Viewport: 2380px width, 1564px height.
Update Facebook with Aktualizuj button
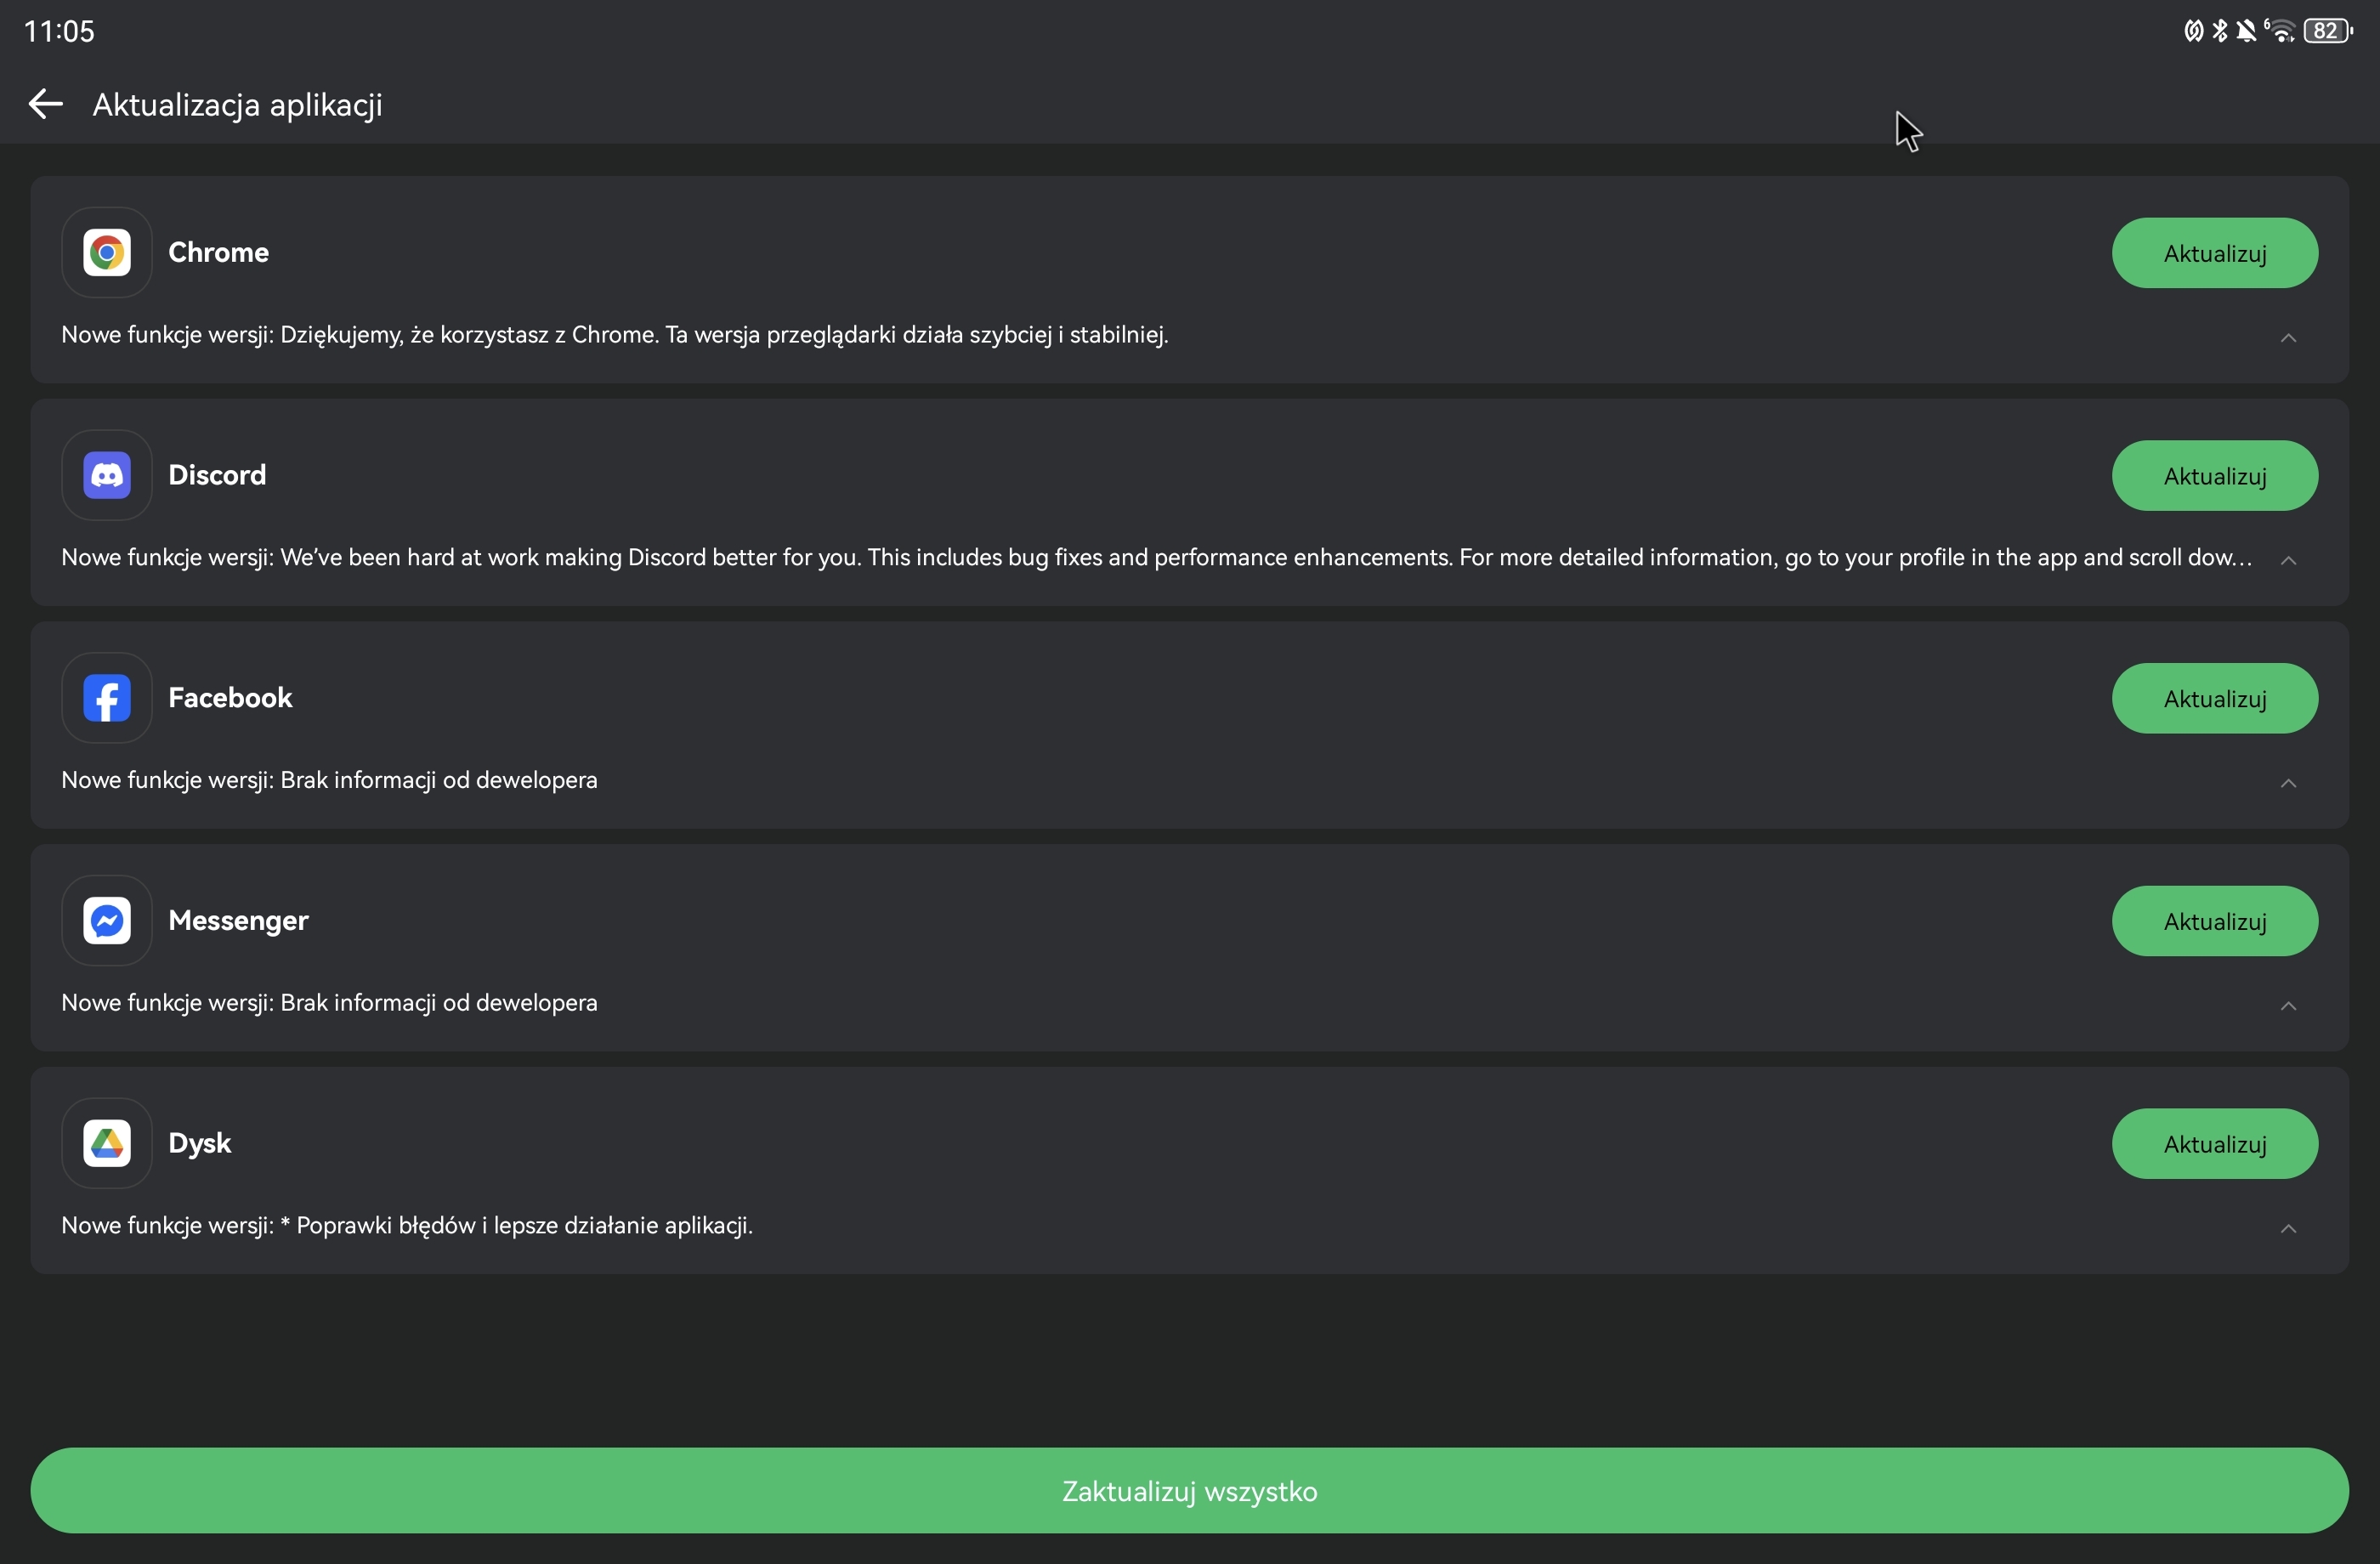[x=2215, y=698]
